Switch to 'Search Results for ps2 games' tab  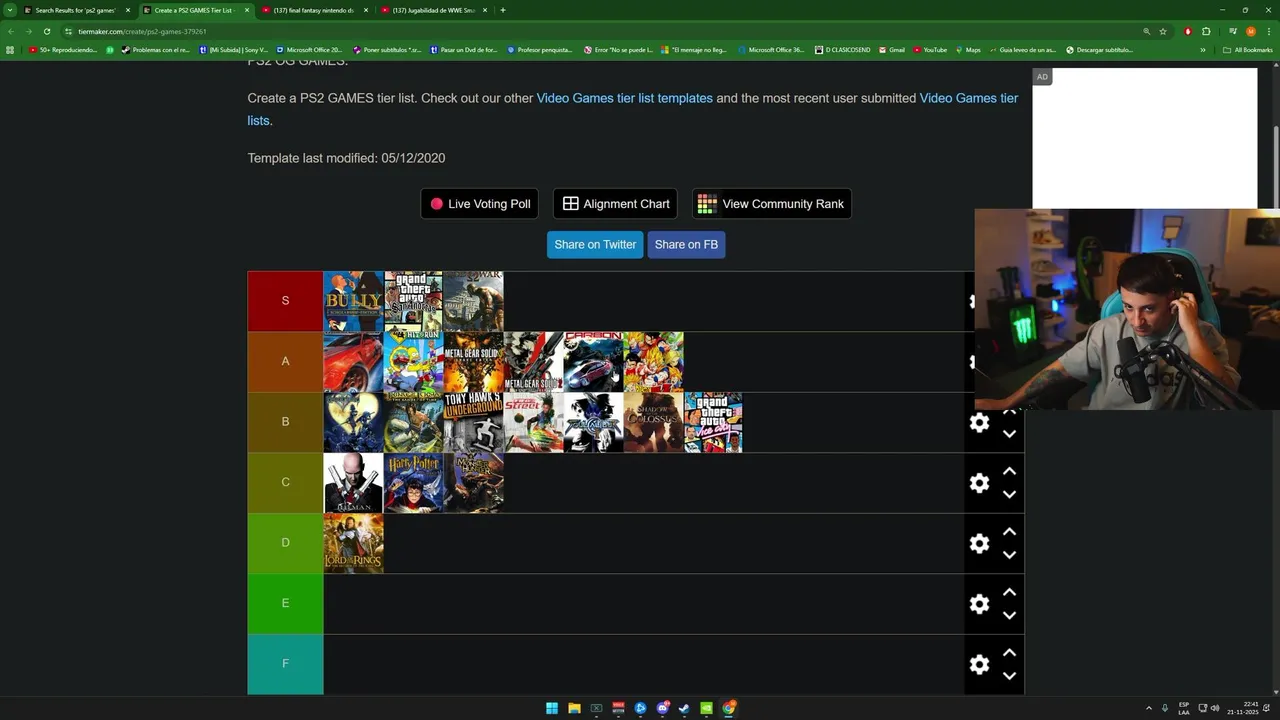click(76, 10)
